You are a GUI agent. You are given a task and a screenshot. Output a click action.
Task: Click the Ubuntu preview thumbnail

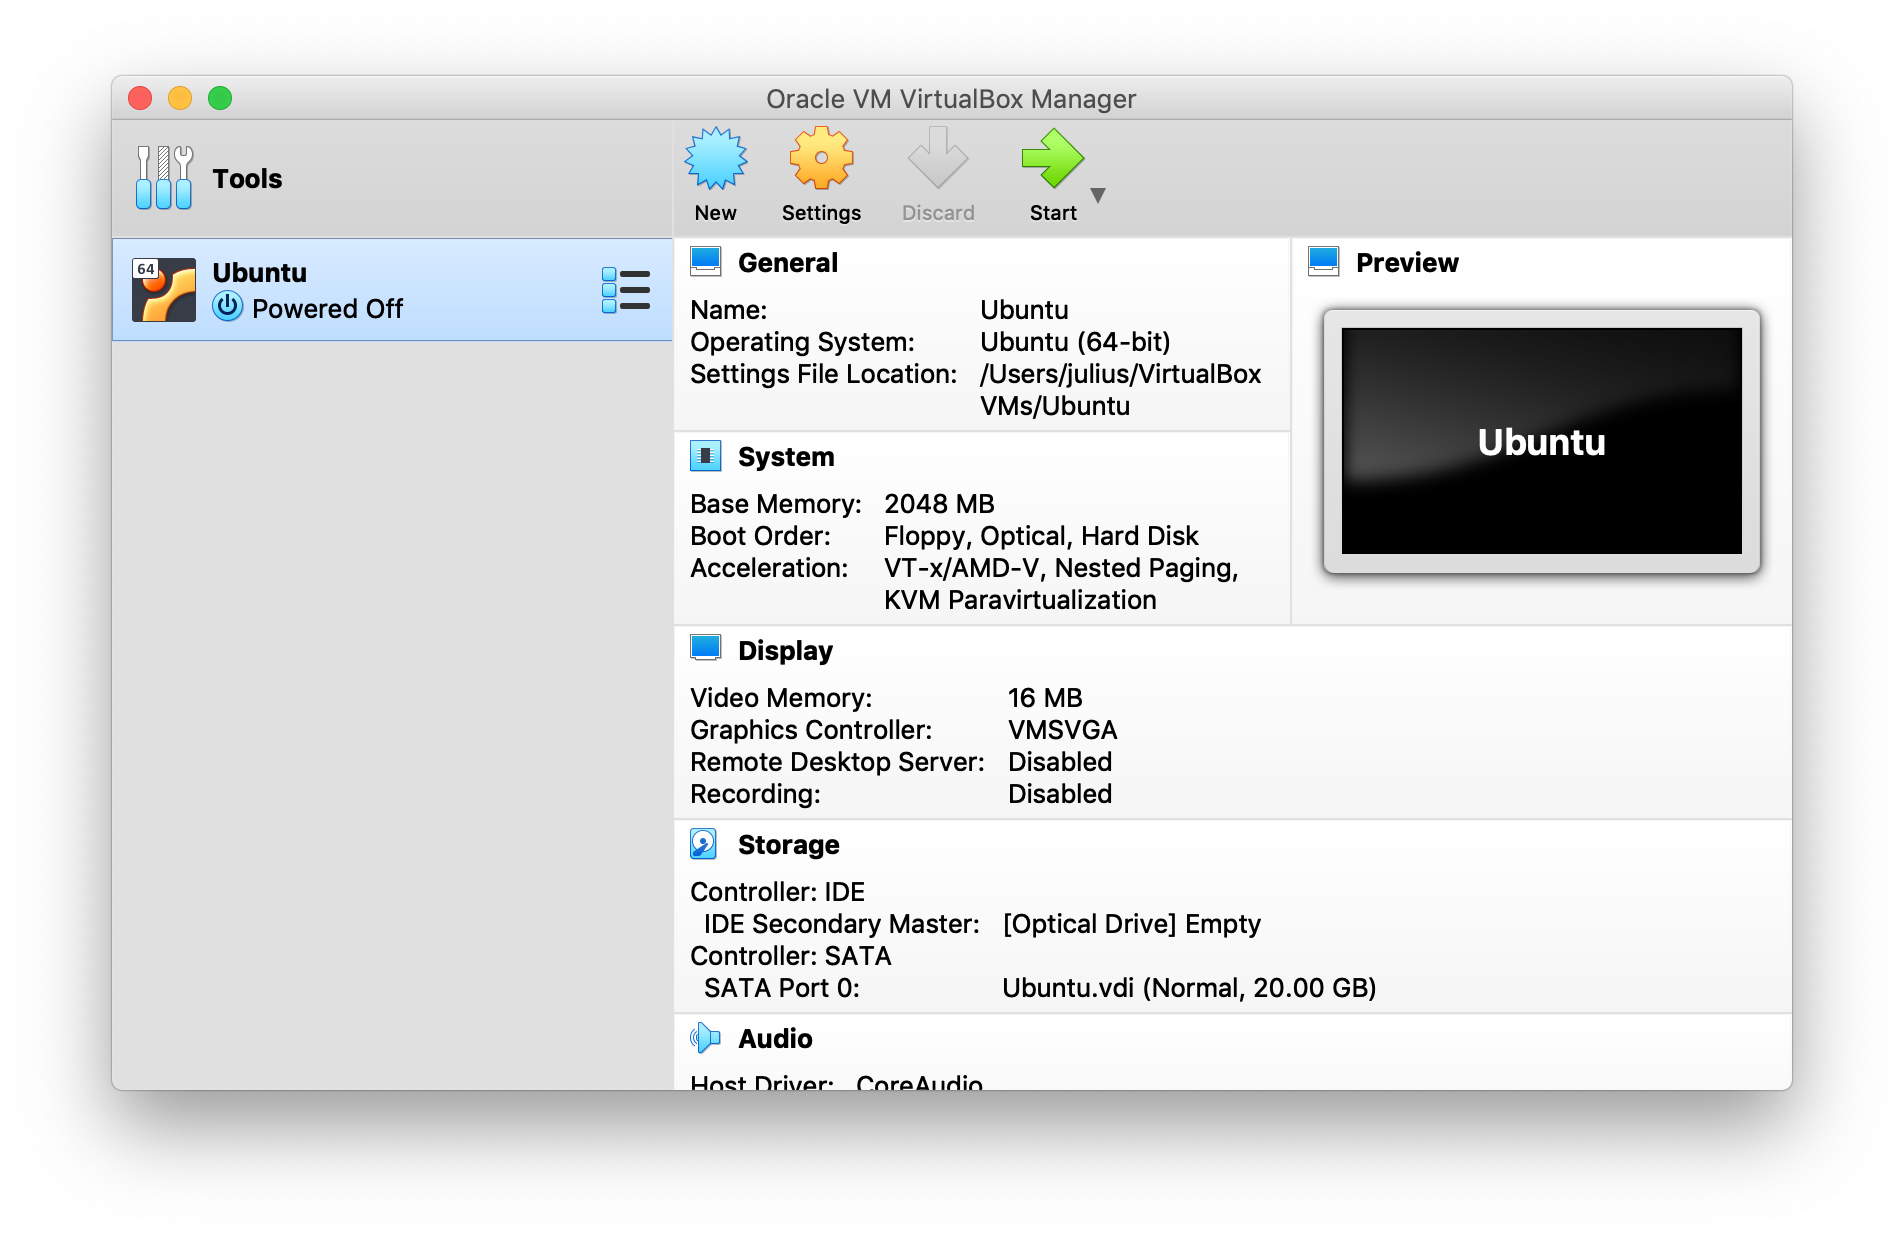1541,441
